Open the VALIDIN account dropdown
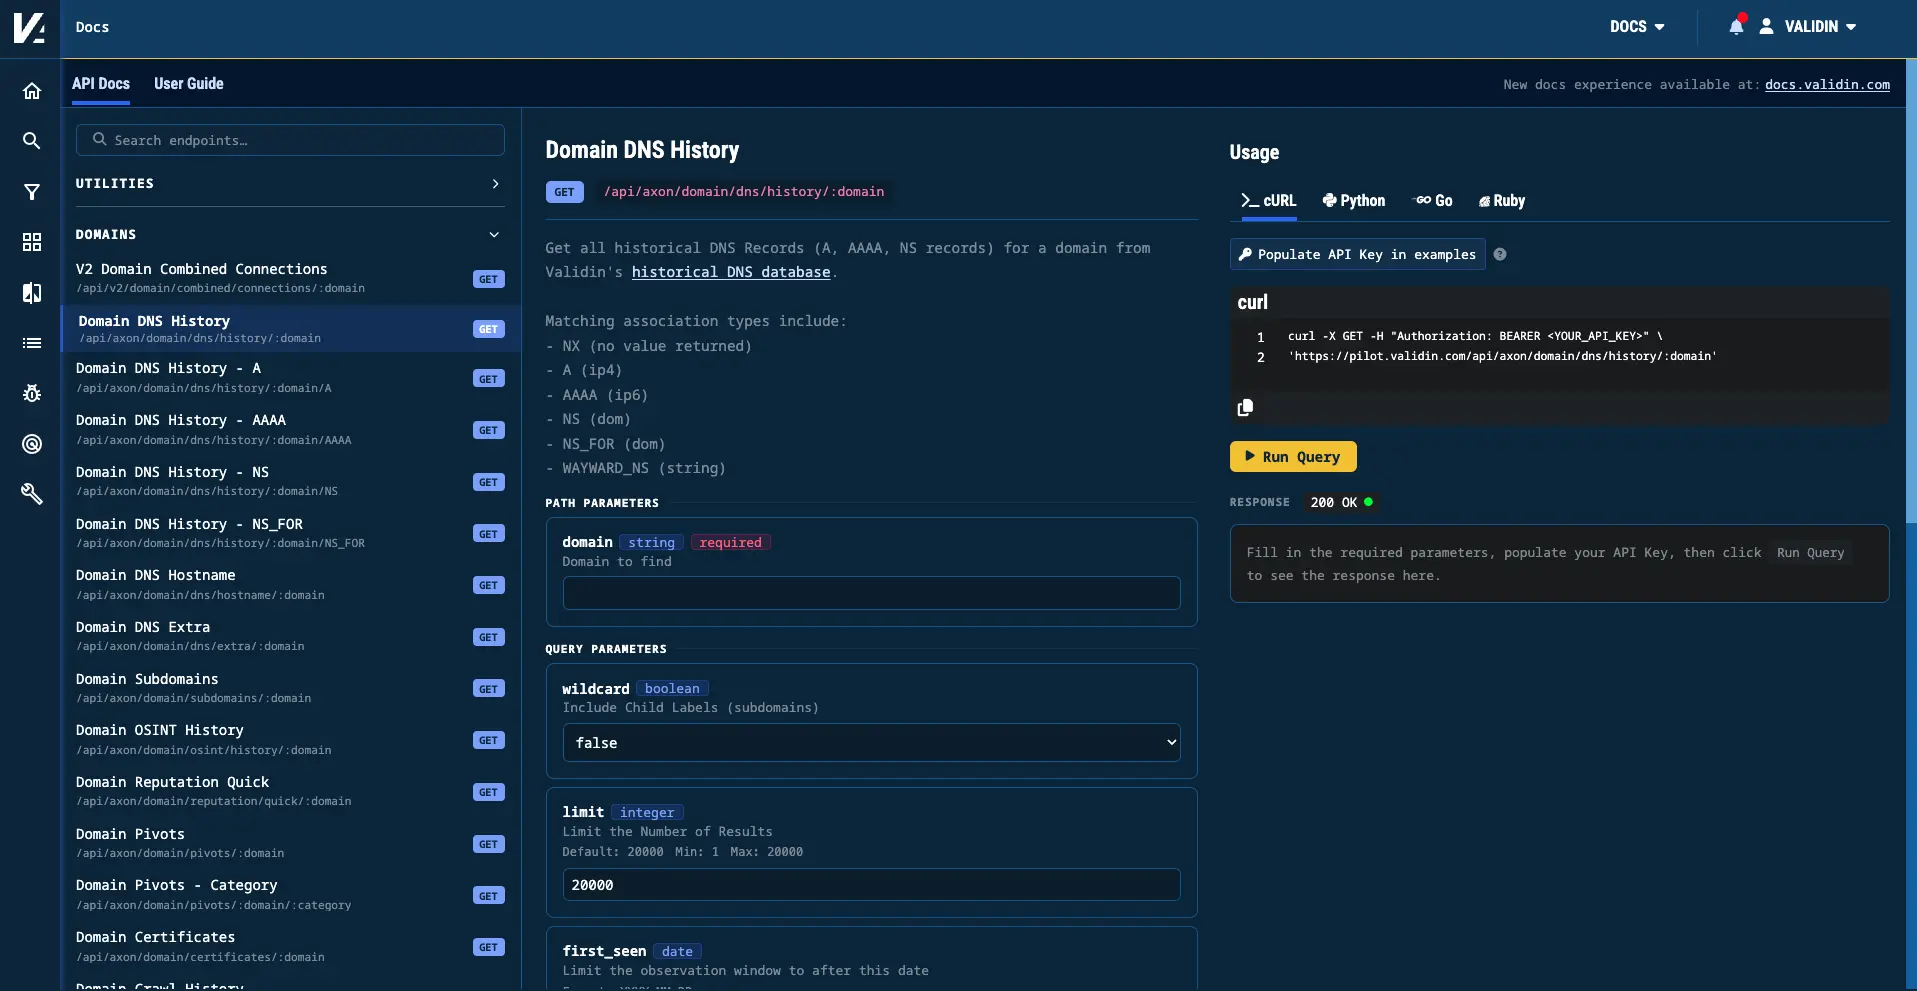The width and height of the screenshot is (1917, 991). (1820, 27)
